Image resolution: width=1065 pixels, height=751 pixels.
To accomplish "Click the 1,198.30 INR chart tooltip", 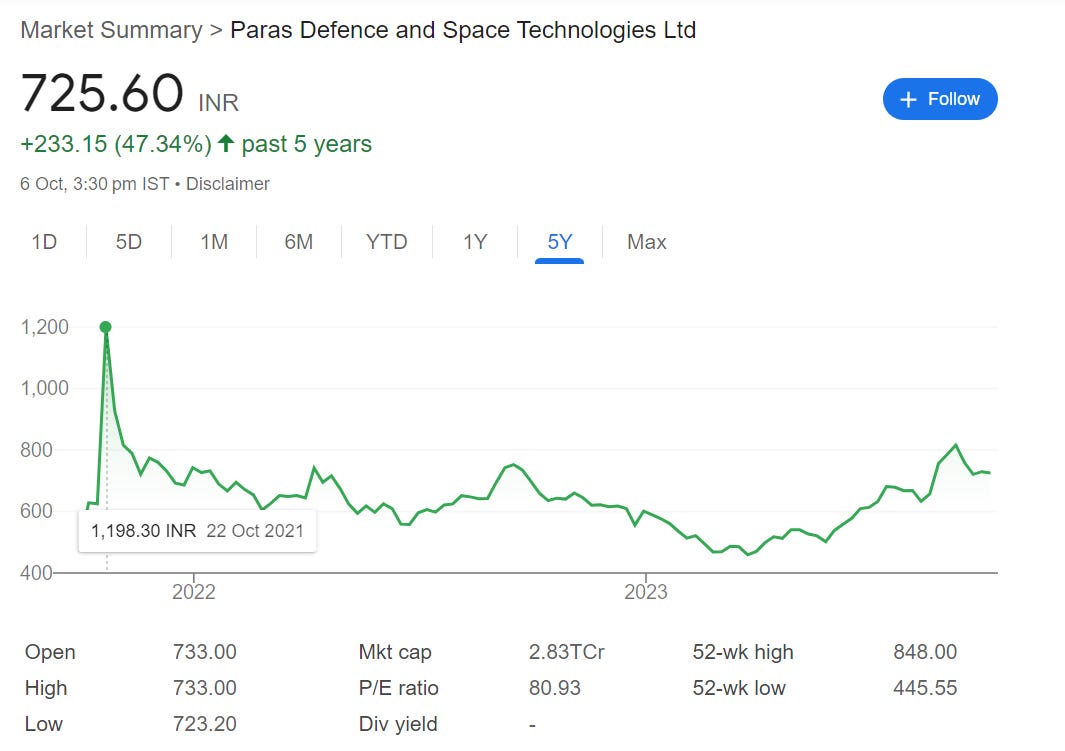I will [197, 531].
